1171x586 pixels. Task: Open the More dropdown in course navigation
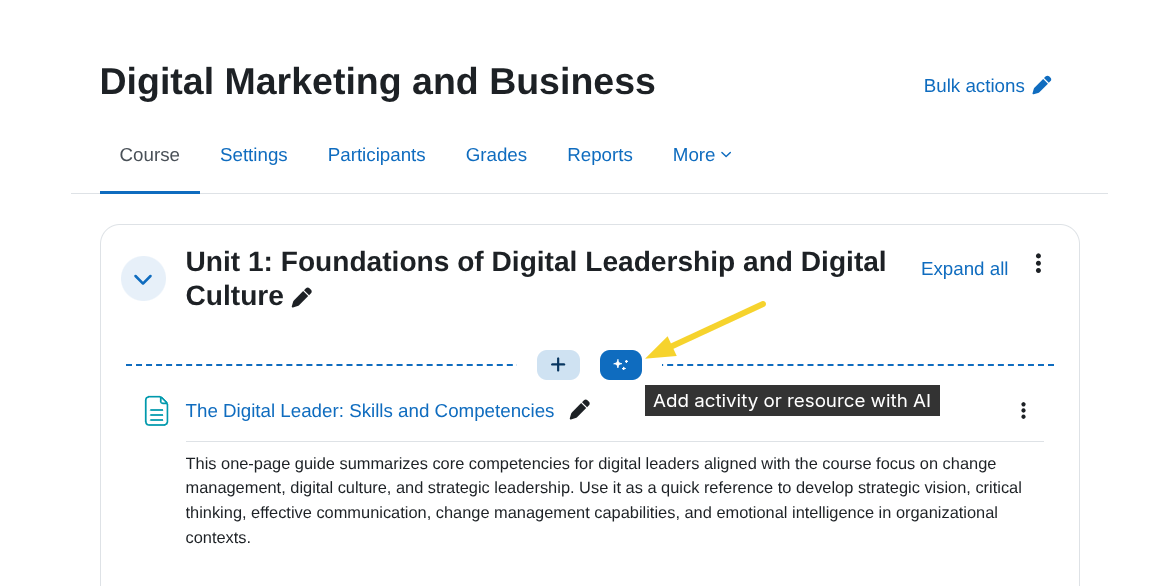tap(702, 155)
